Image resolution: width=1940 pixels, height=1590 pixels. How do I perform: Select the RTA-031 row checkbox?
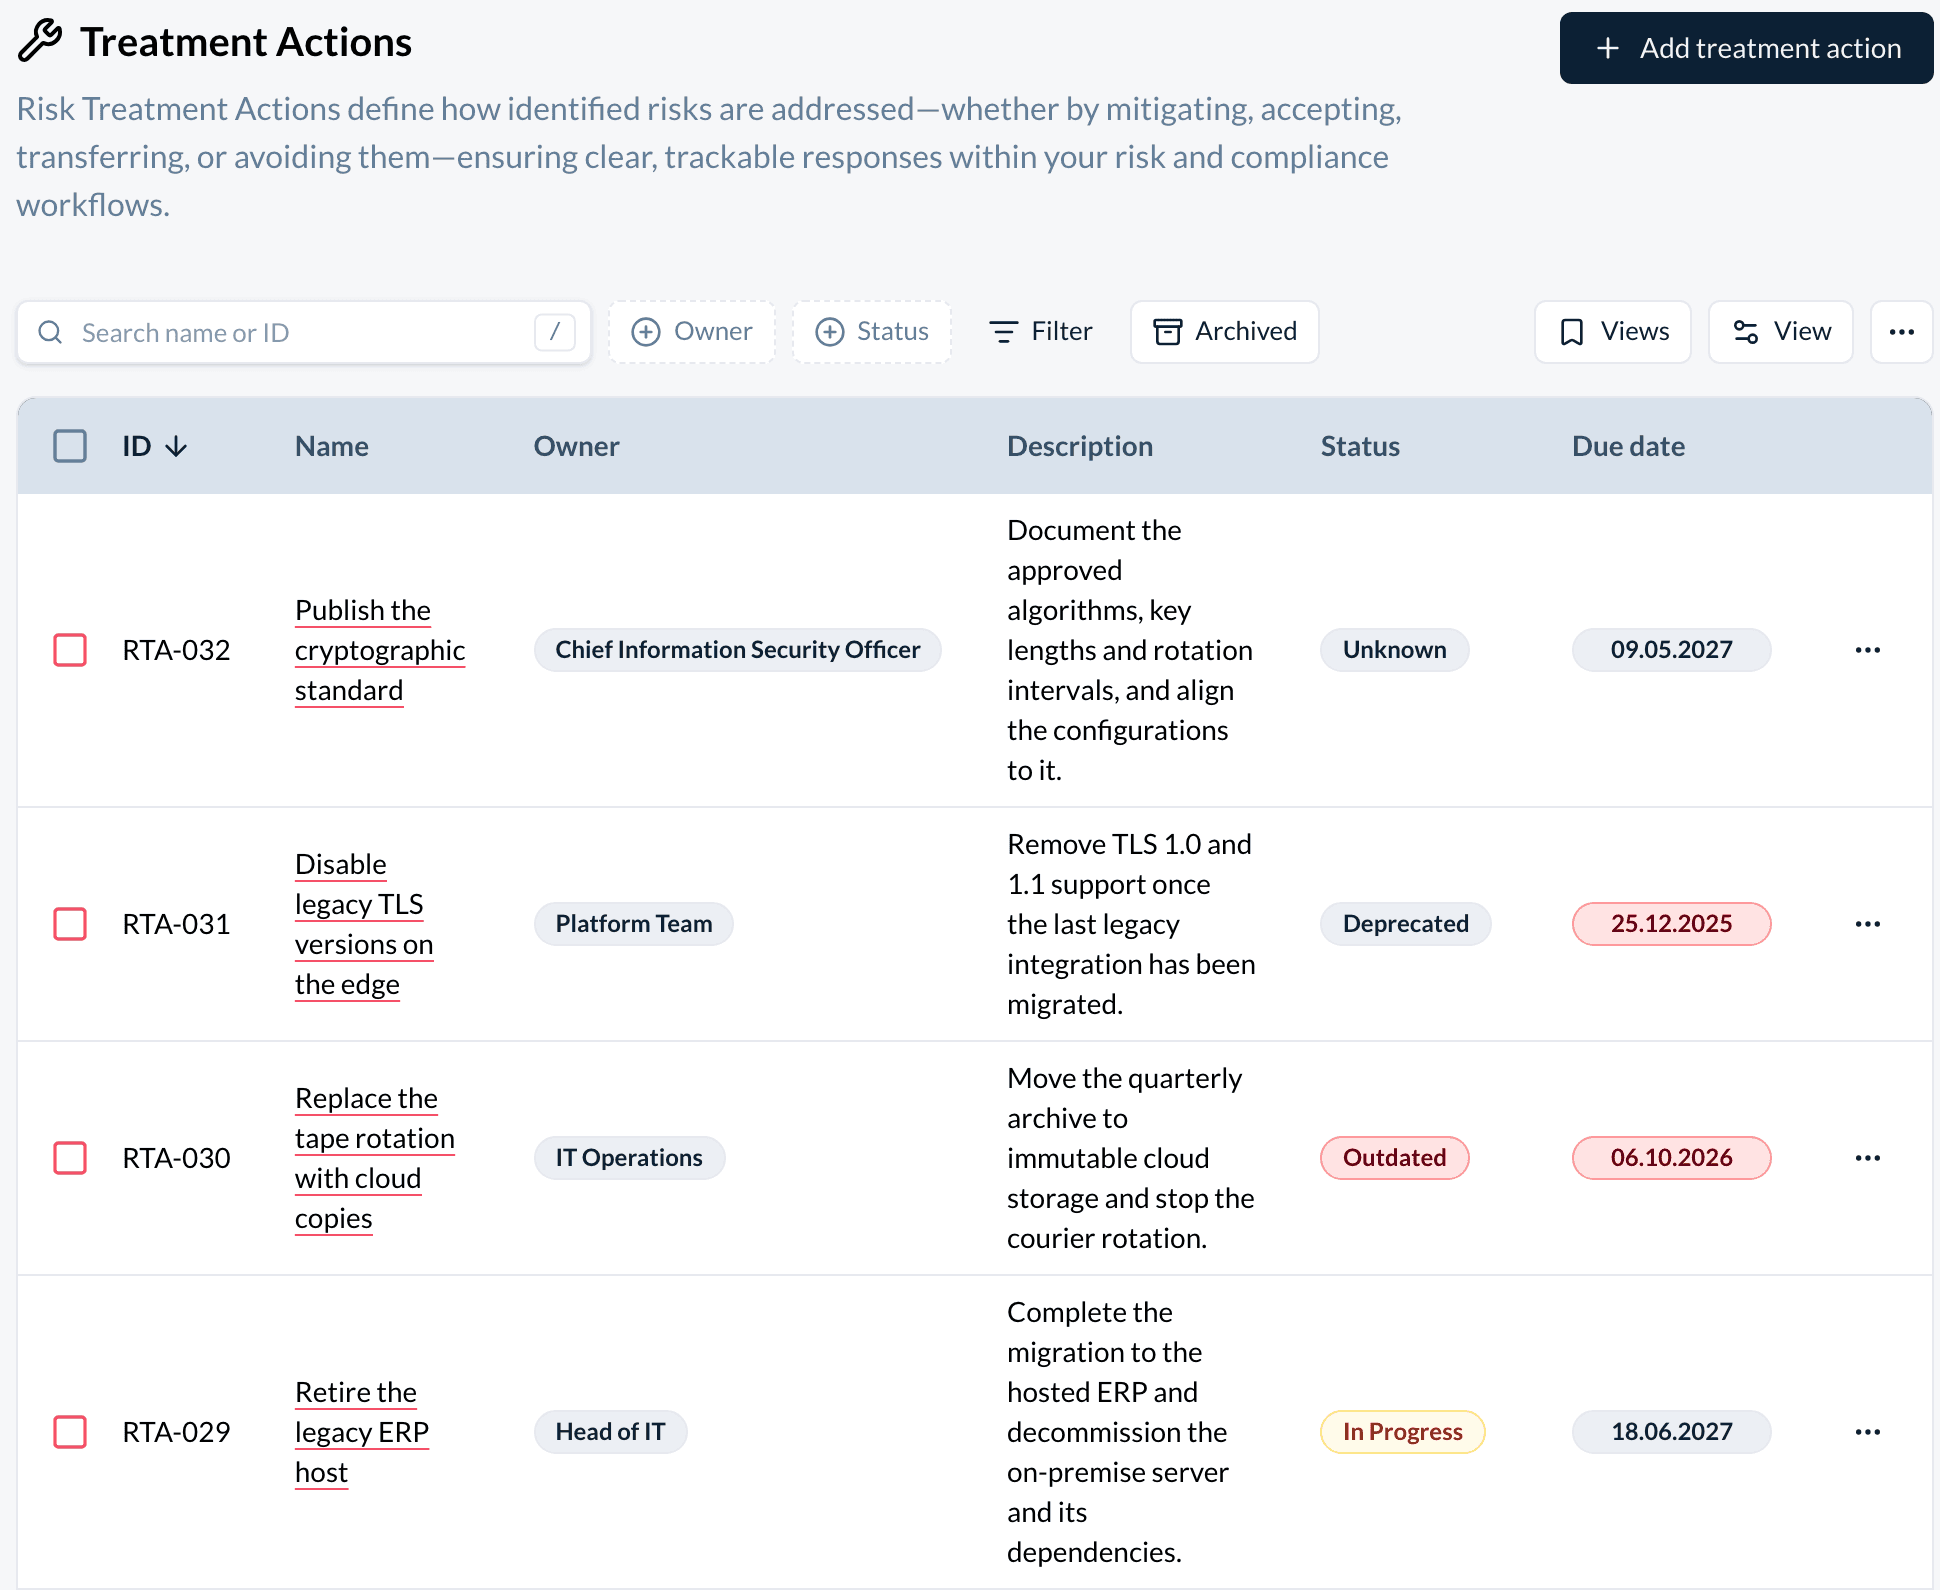point(70,924)
